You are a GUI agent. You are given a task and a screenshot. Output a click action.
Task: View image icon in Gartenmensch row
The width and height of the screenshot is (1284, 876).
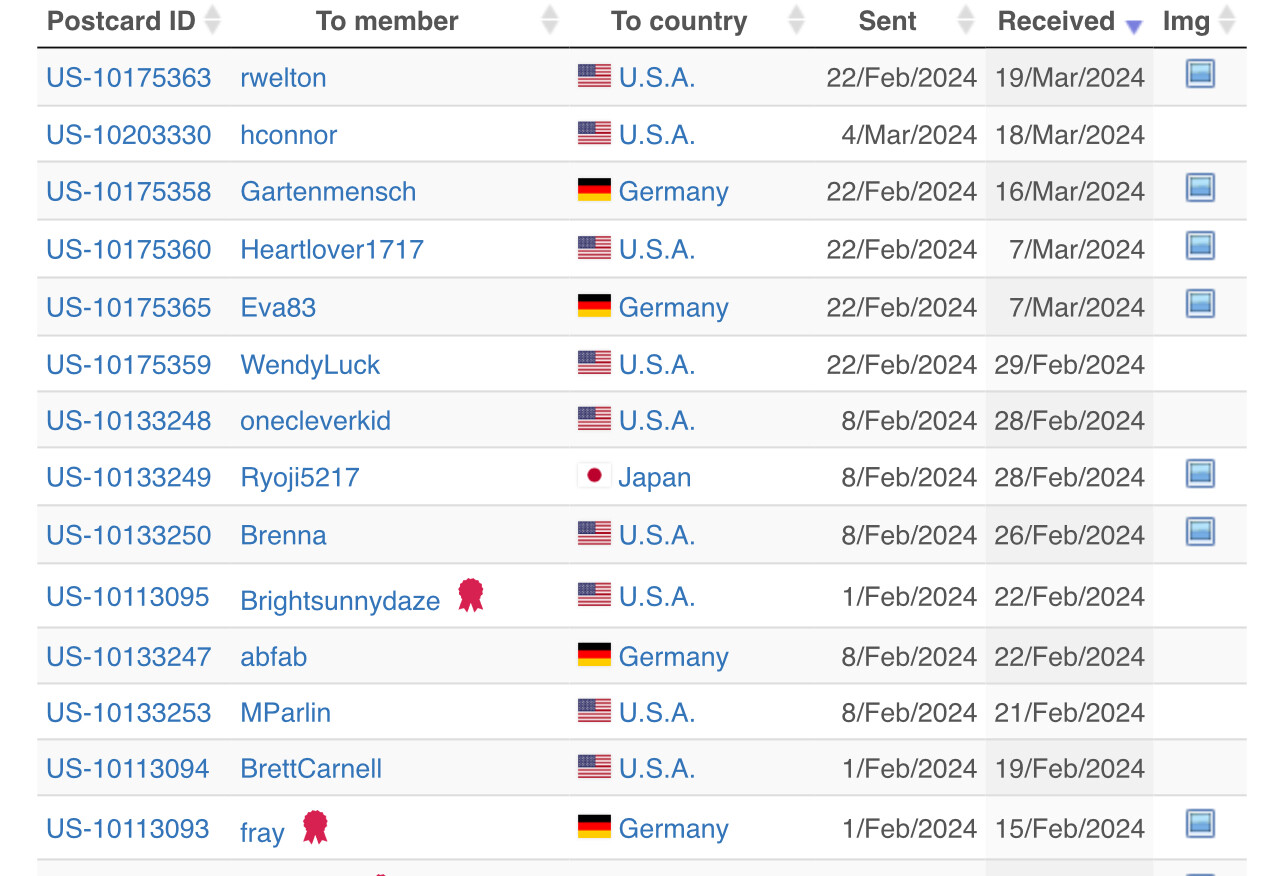coord(1200,188)
